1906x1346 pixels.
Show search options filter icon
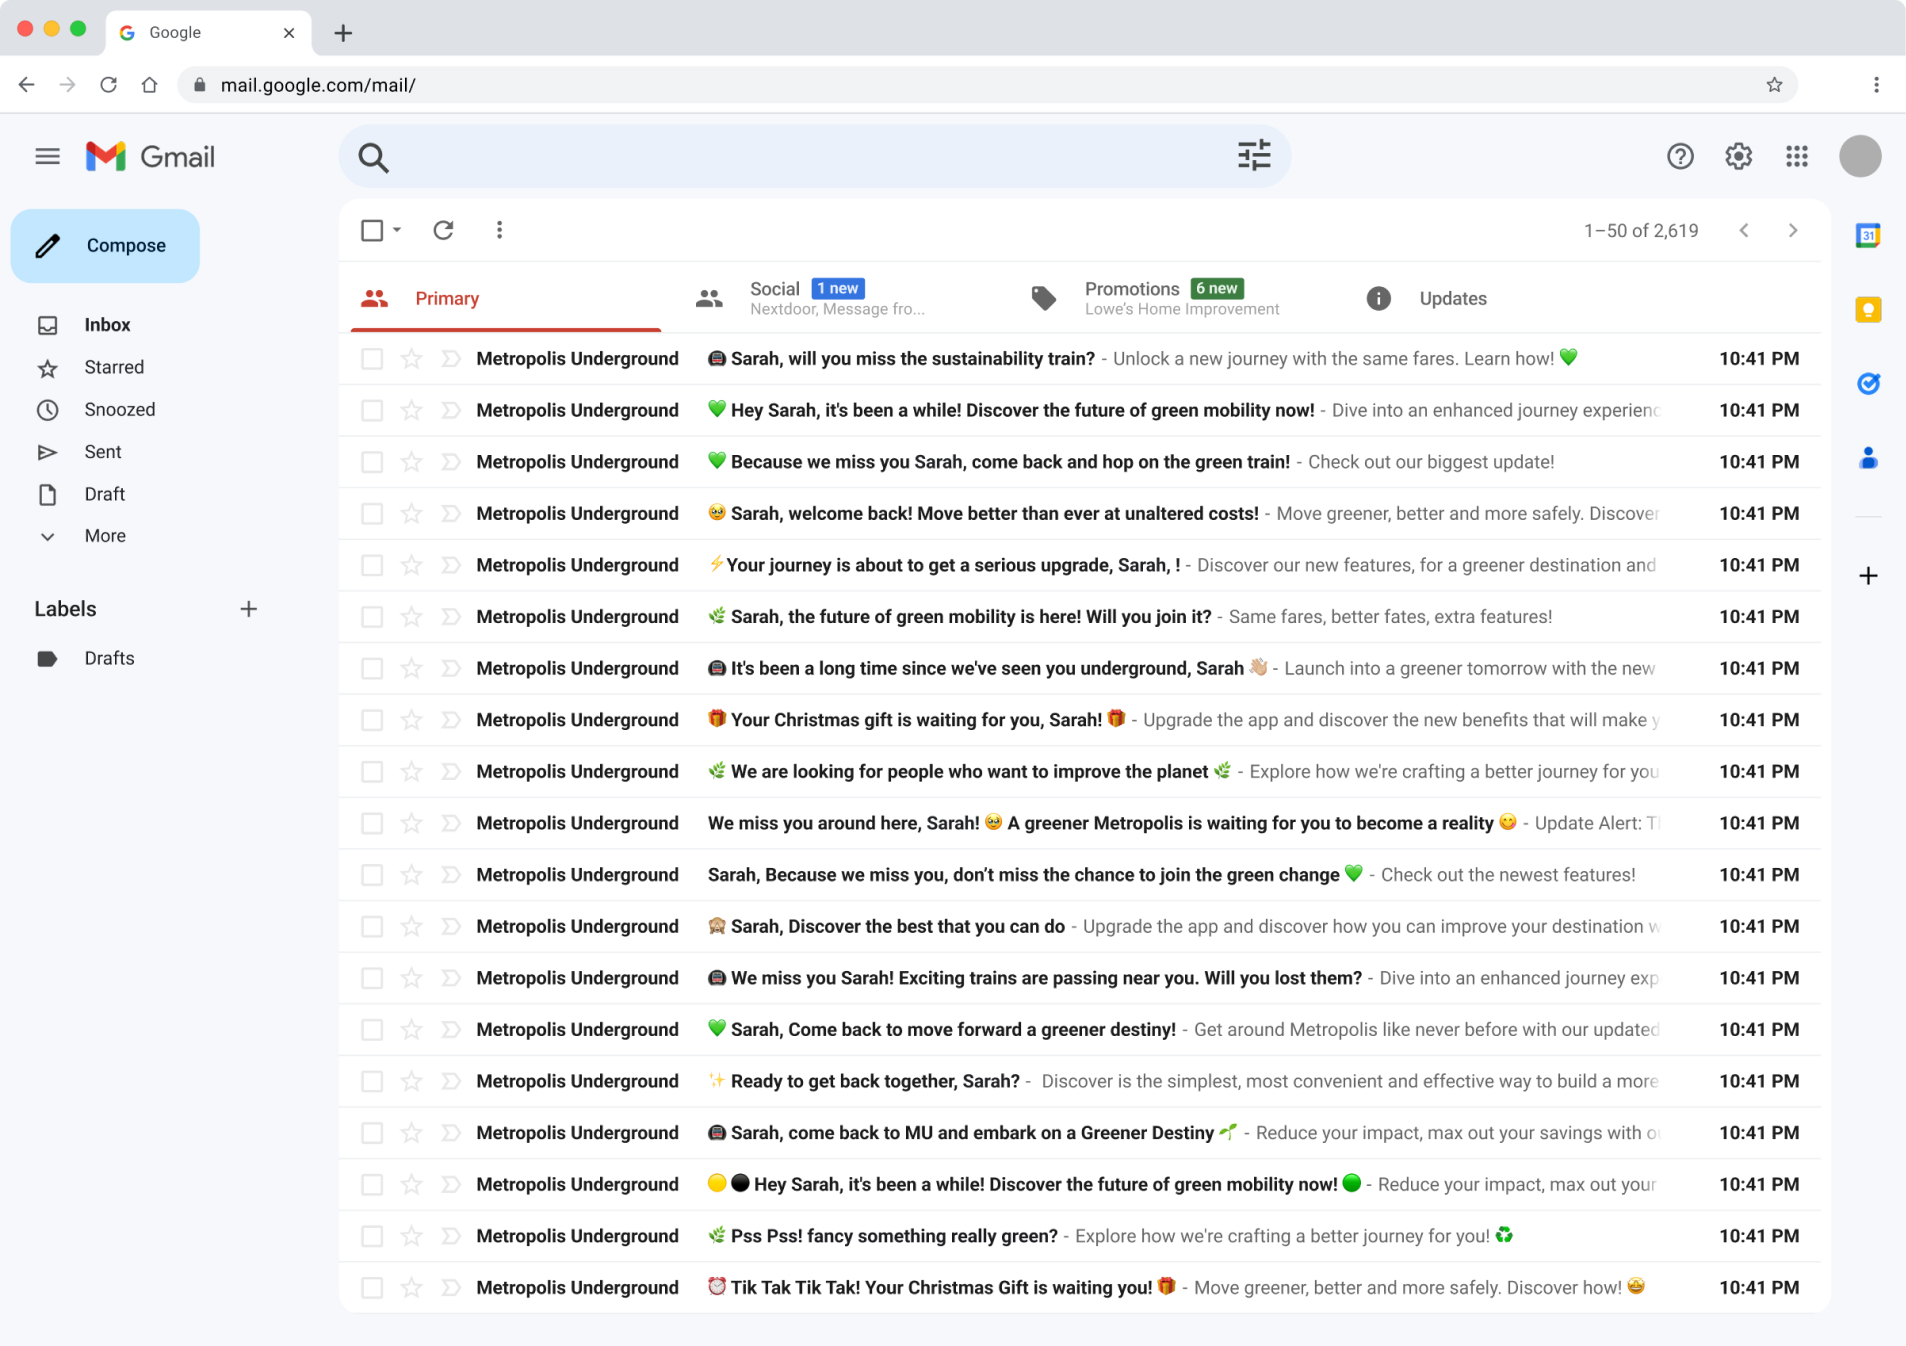click(x=1254, y=155)
